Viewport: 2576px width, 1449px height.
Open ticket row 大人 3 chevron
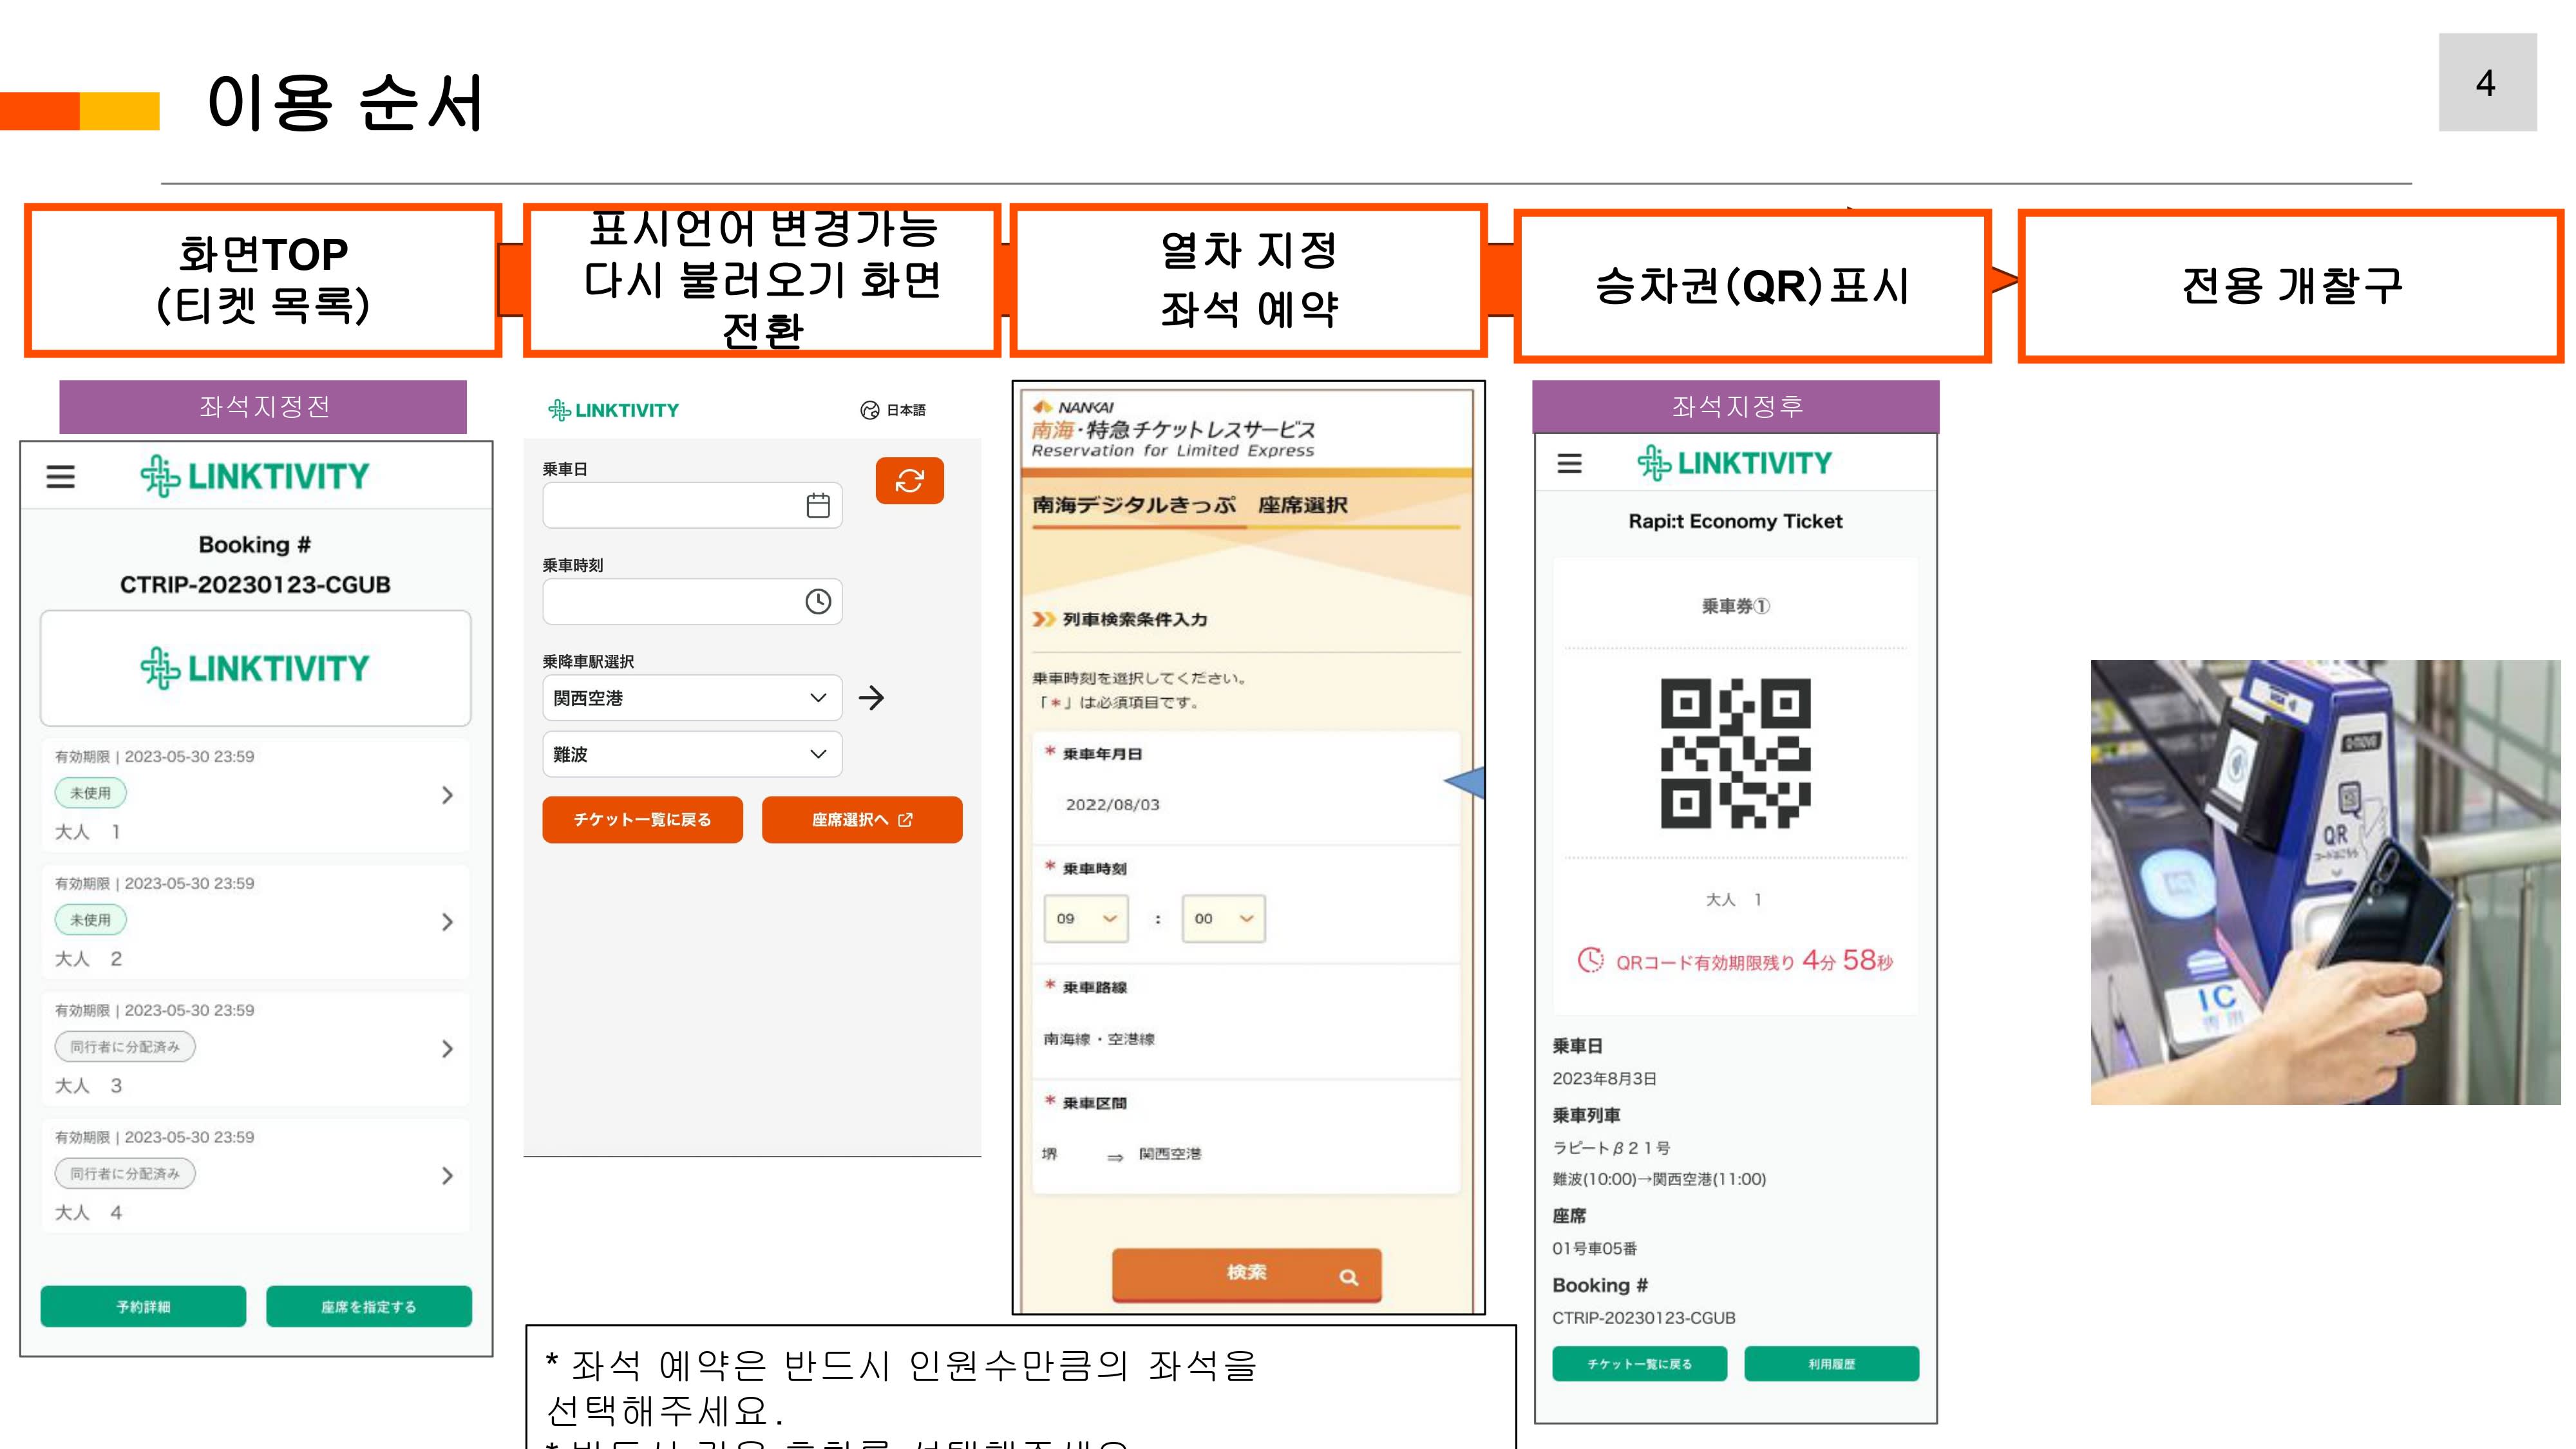pos(447,1048)
